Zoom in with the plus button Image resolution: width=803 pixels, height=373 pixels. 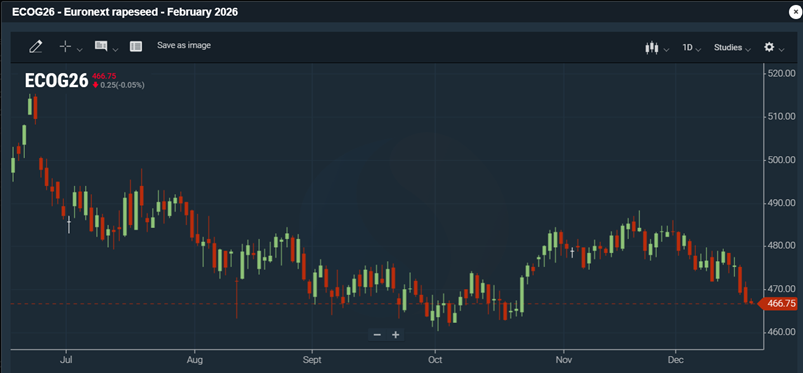click(395, 335)
